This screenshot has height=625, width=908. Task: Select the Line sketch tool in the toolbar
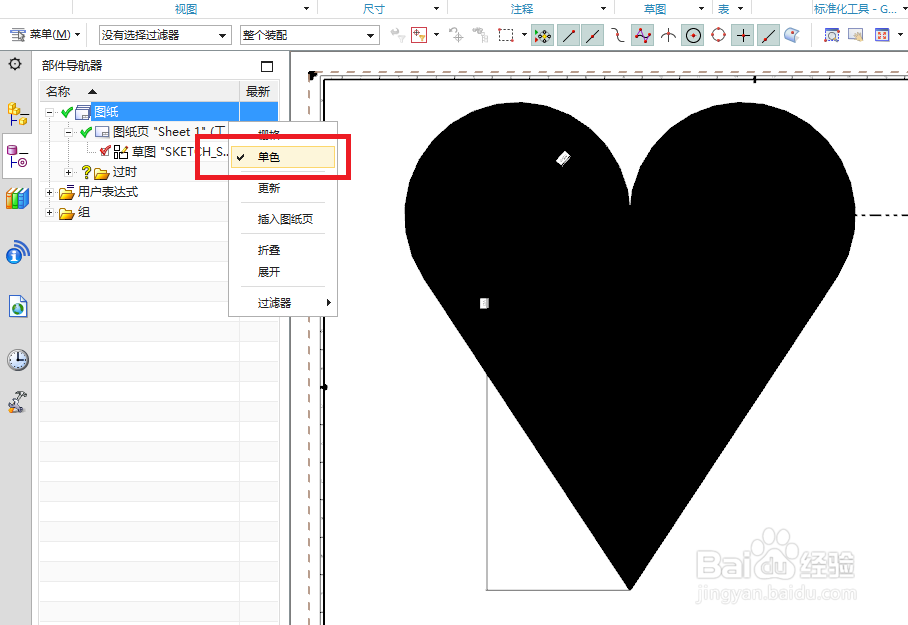[568, 35]
